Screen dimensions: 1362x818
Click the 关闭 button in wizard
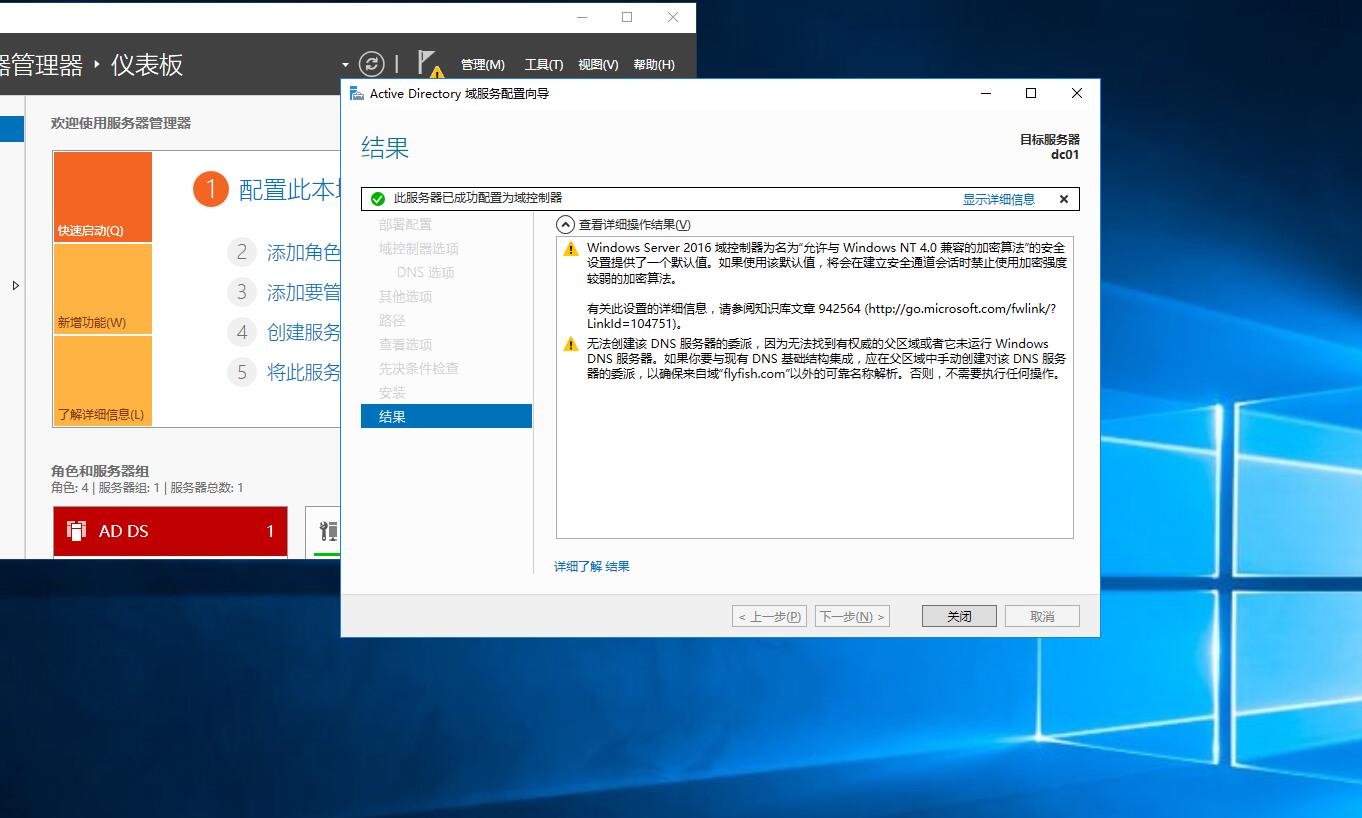point(959,616)
